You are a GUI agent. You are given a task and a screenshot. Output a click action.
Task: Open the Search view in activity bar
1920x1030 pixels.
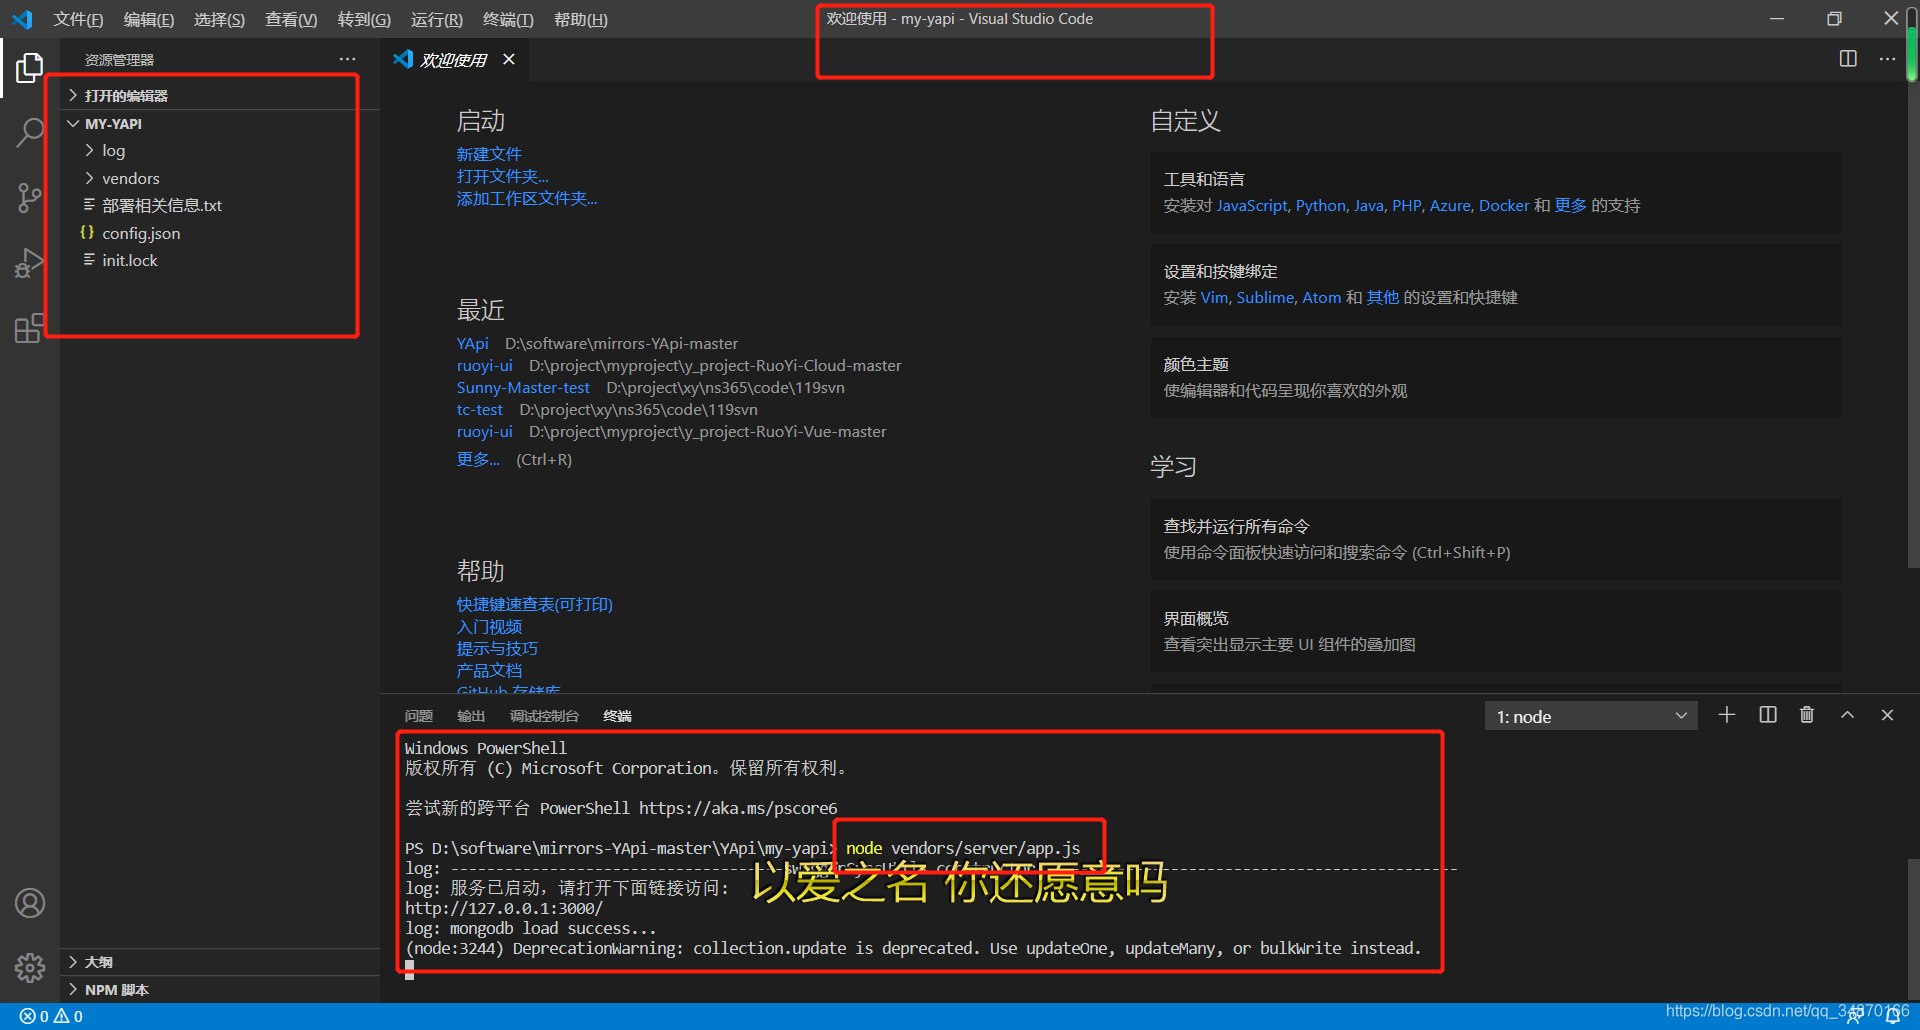pyautogui.click(x=30, y=132)
